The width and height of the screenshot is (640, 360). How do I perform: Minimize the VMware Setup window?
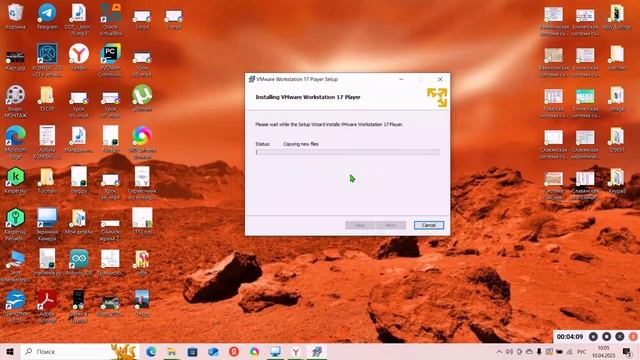pos(401,79)
